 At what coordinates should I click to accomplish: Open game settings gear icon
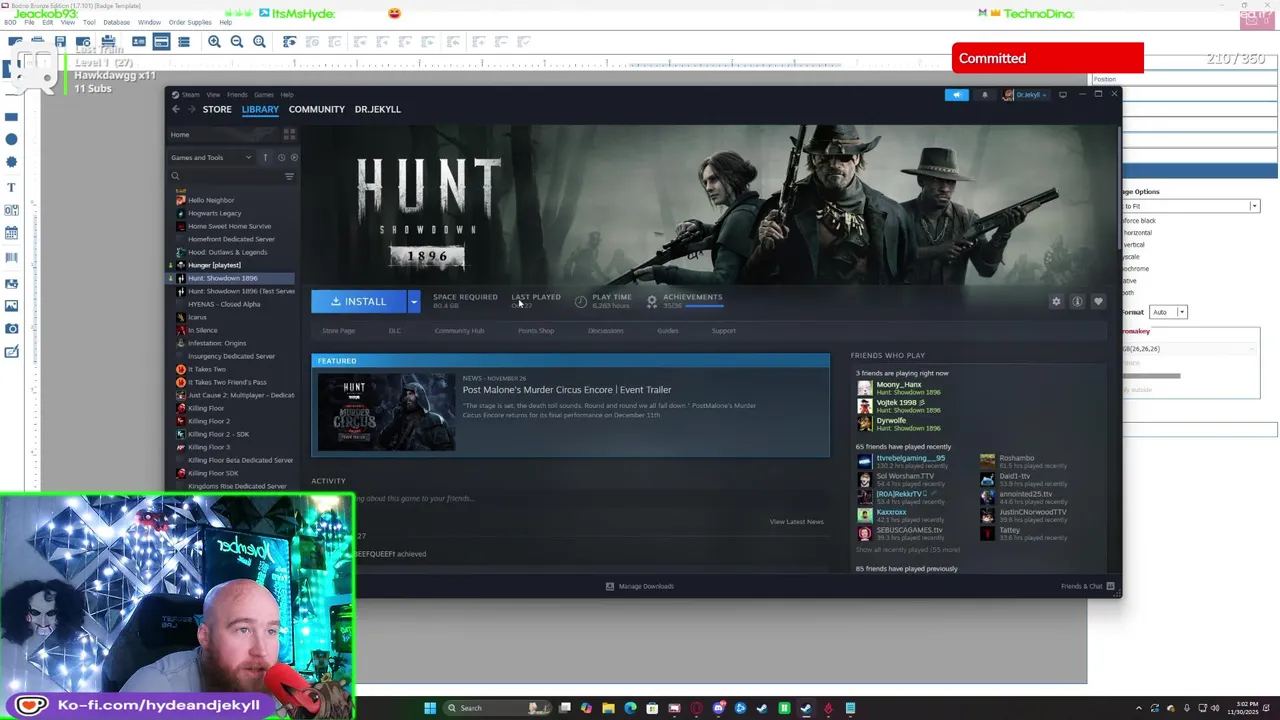tap(1056, 301)
